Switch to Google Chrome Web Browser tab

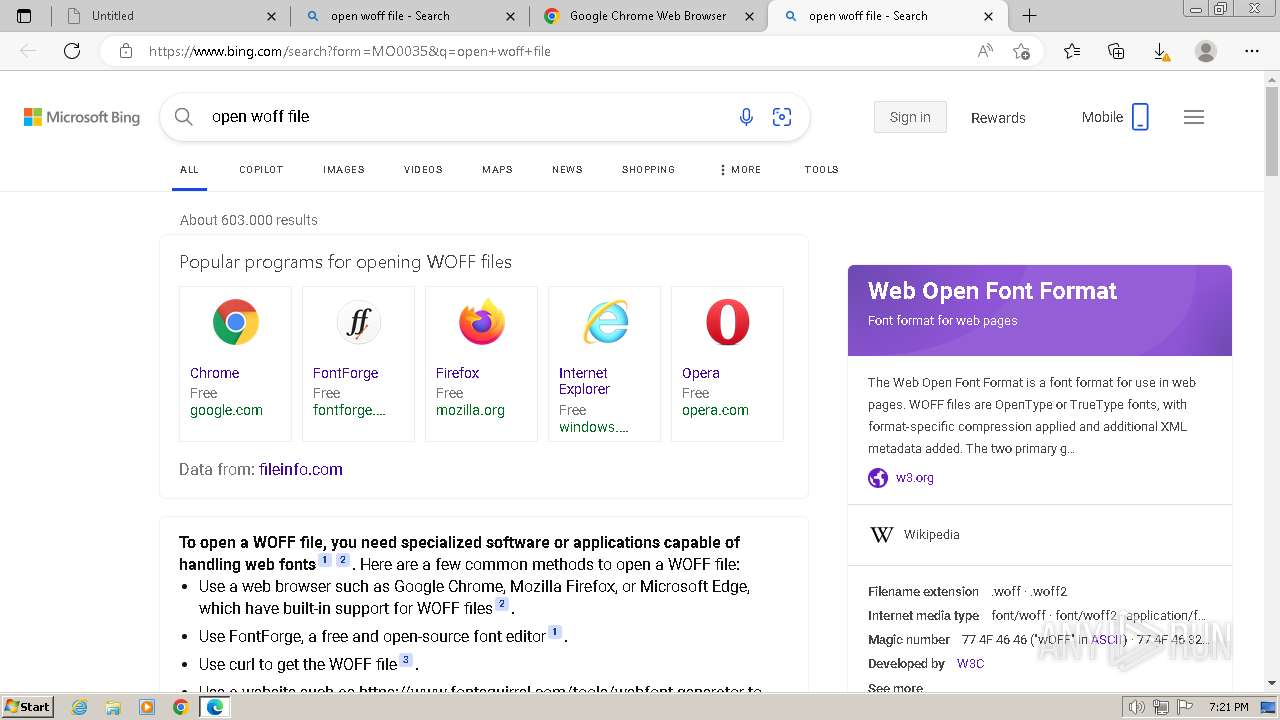click(647, 16)
